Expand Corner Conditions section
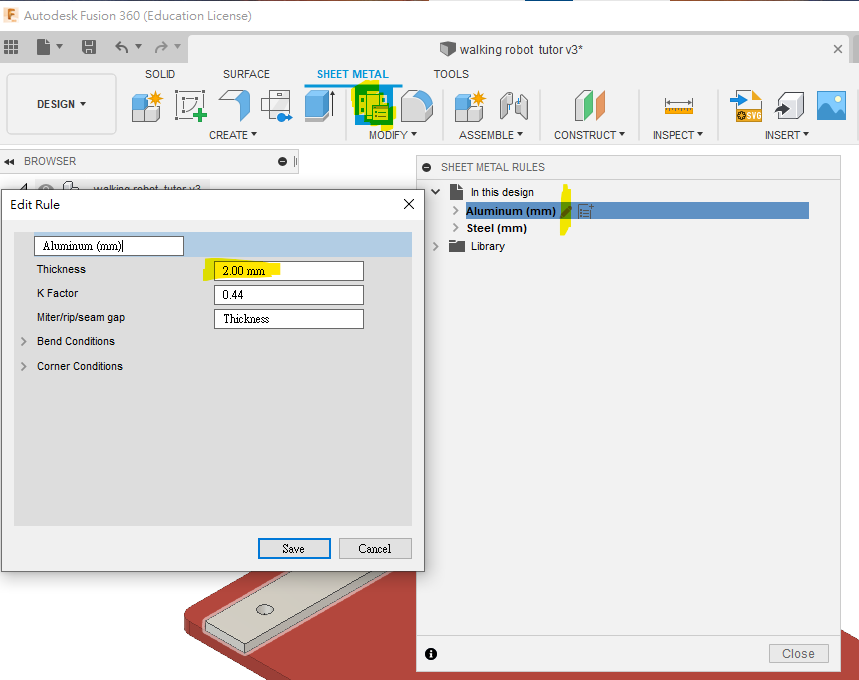The image size is (859, 680). coord(23,367)
